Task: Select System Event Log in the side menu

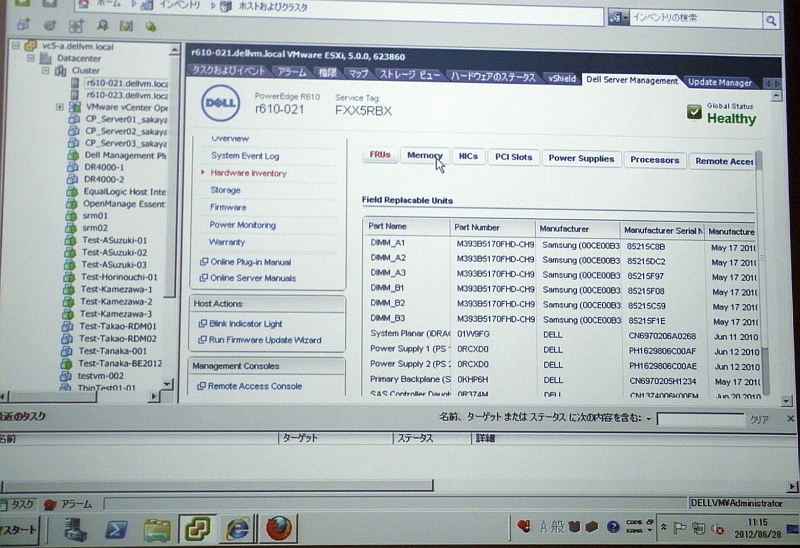Action: pos(245,156)
